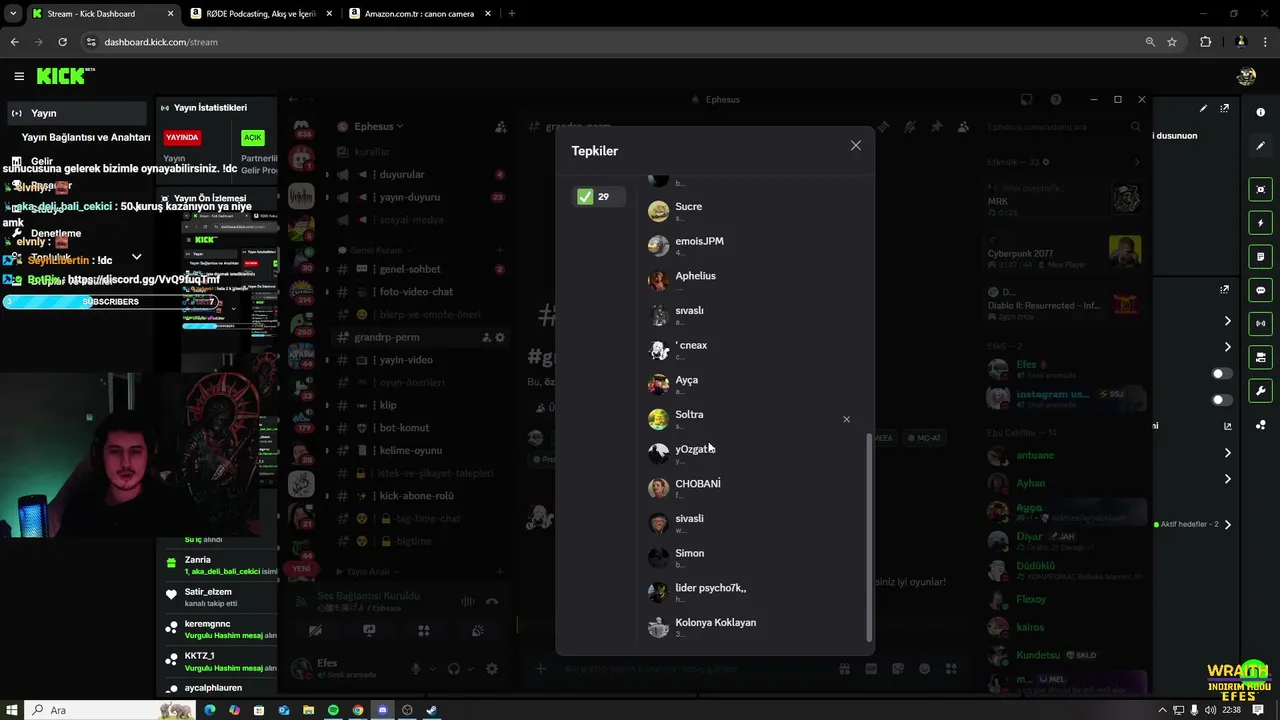Disconnect from the Discord voice call

(492, 601)
